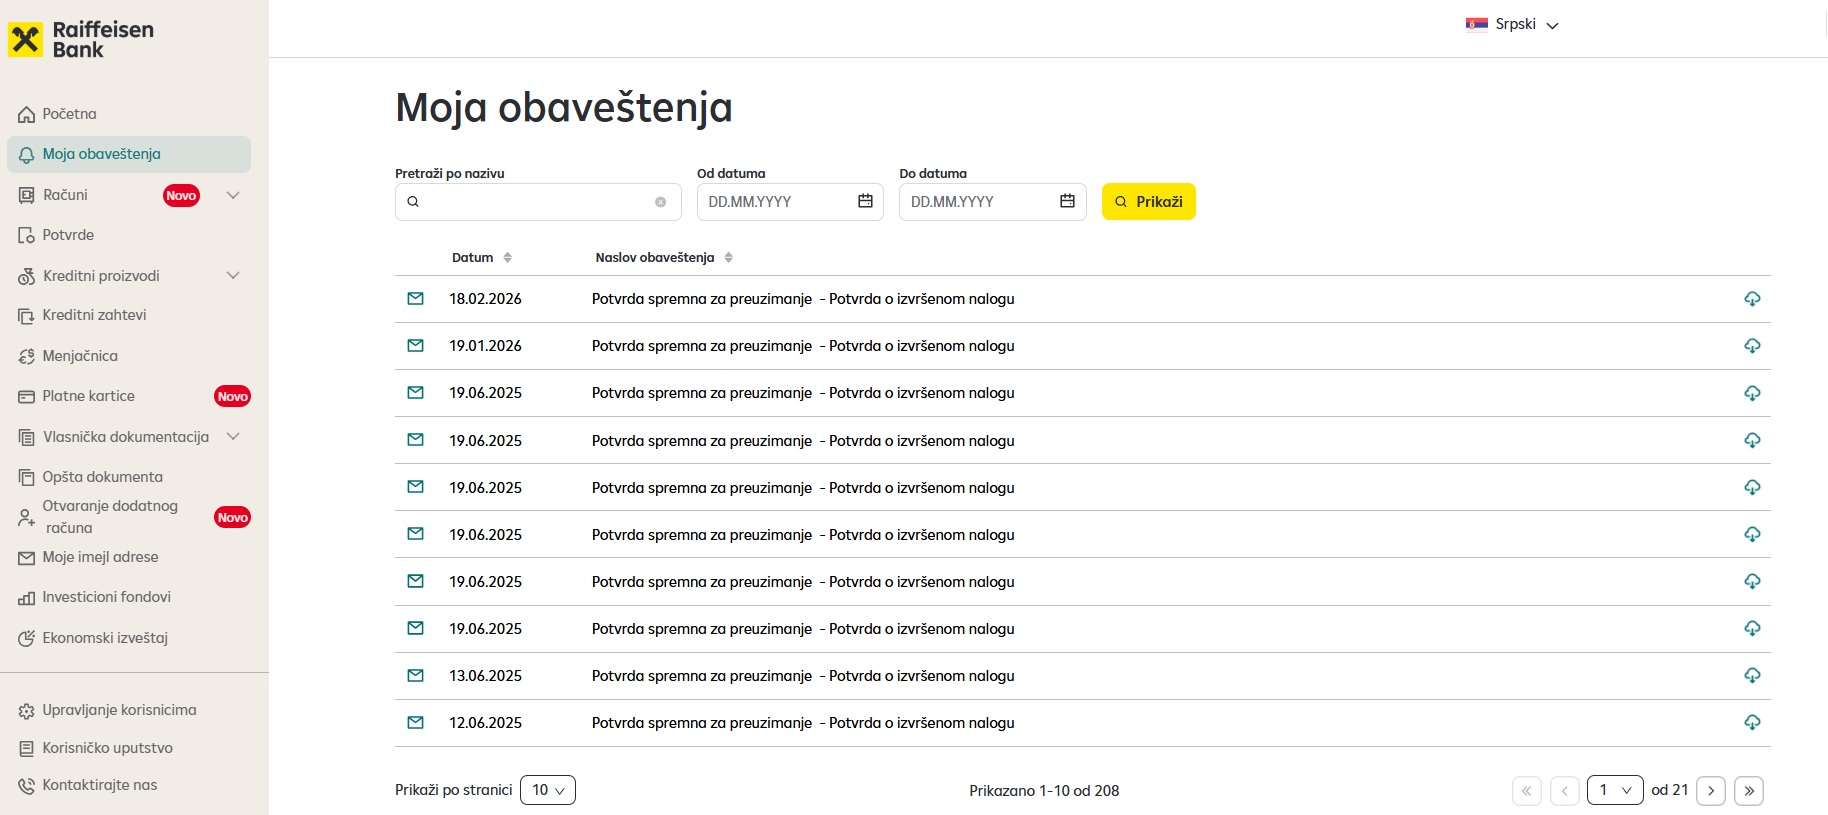This screenshot has width=1828, height=815.
Task: Click the Raiffeisen Bank logo
Action: pos(81,40)
